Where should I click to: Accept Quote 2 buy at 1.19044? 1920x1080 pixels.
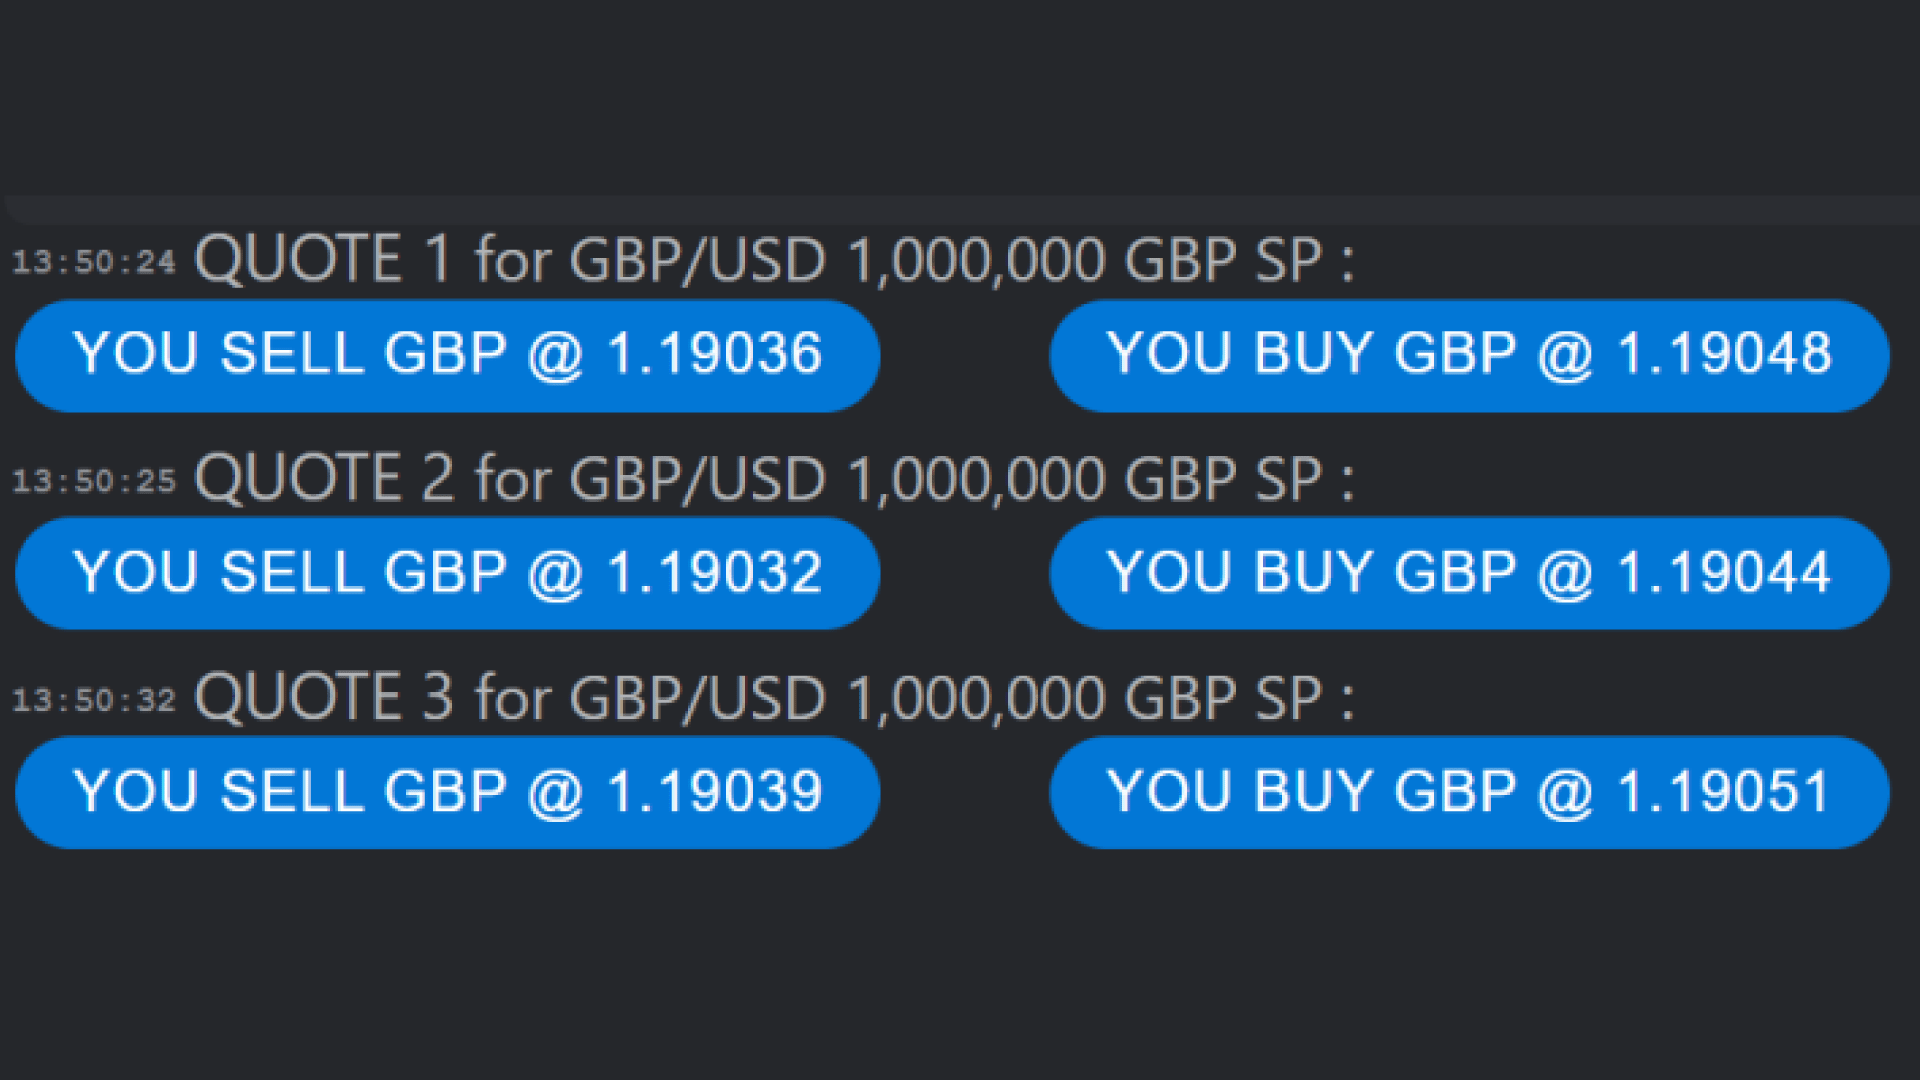pos(1469,573)
